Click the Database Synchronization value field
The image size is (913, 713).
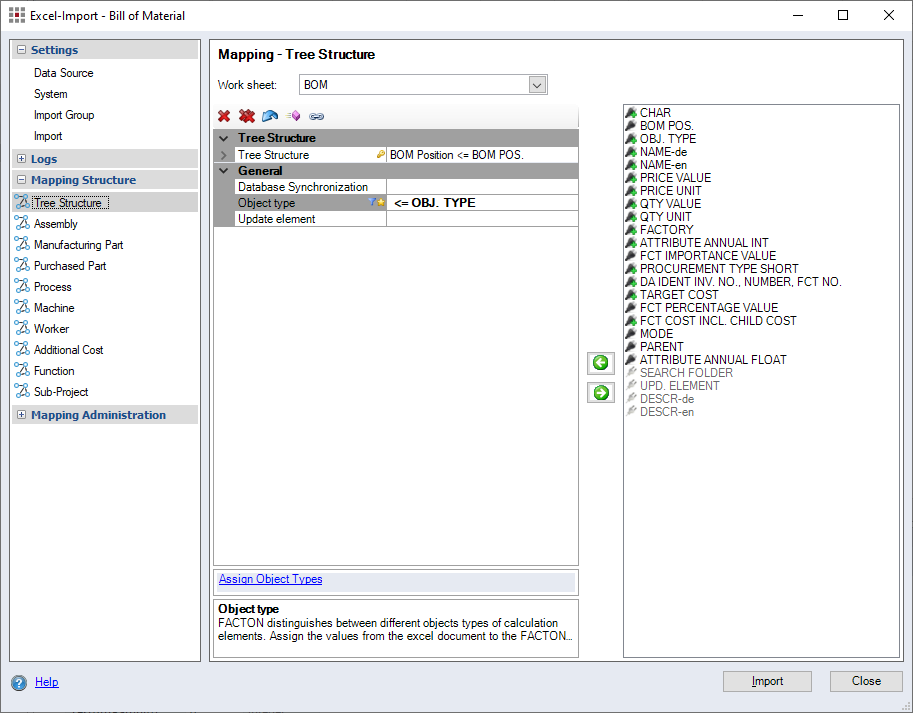pos(481,187)
